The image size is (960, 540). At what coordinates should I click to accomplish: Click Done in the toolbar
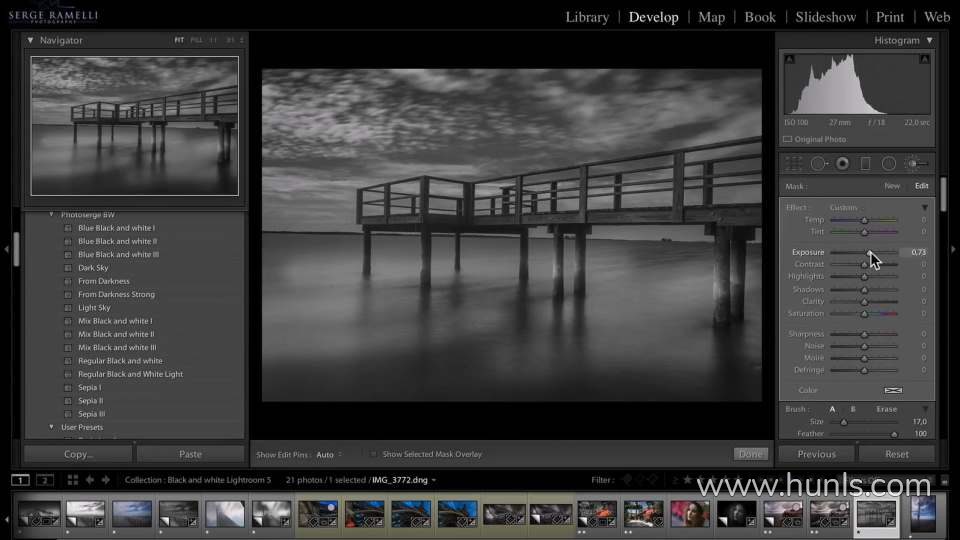tap(751, 454)
